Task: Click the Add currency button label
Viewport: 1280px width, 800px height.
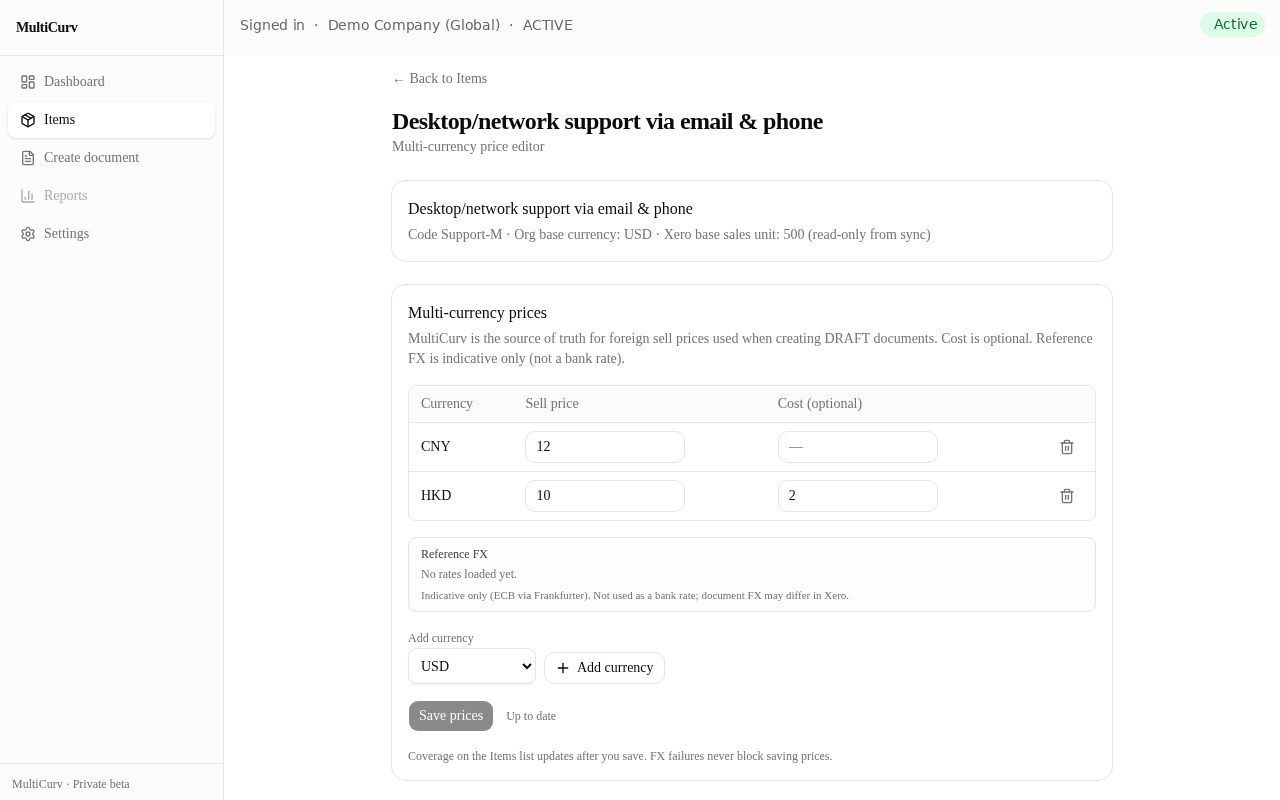Action: pos(615,668)
